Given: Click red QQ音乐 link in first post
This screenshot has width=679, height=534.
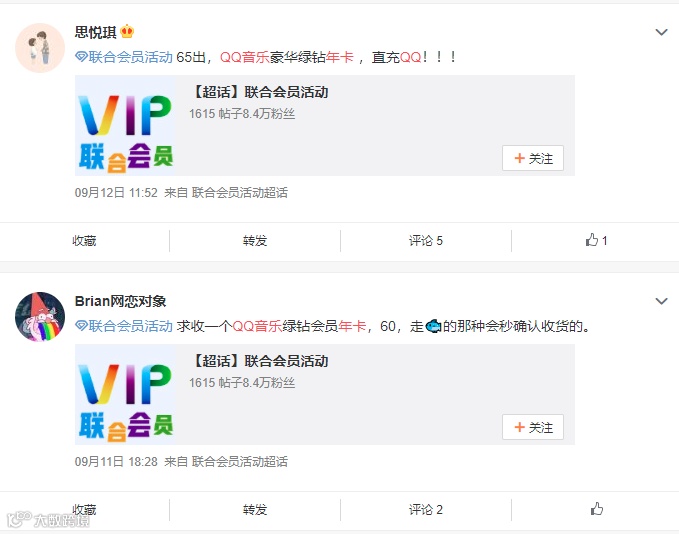Looking at the screenshot, I should click(x=245, y=57).
